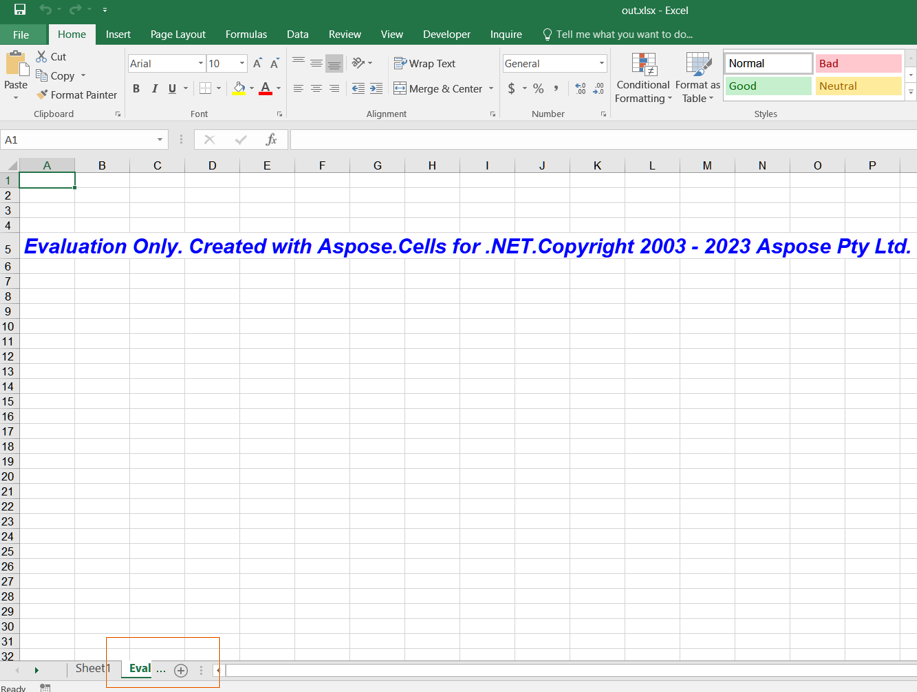Toggle Wrap Text for cell

[425, 64]
